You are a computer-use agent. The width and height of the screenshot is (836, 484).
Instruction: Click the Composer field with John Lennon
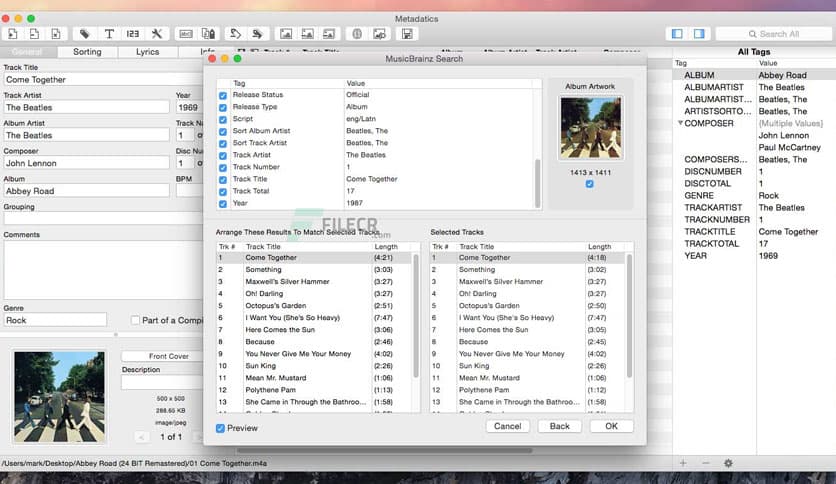(x=86, y=163)
